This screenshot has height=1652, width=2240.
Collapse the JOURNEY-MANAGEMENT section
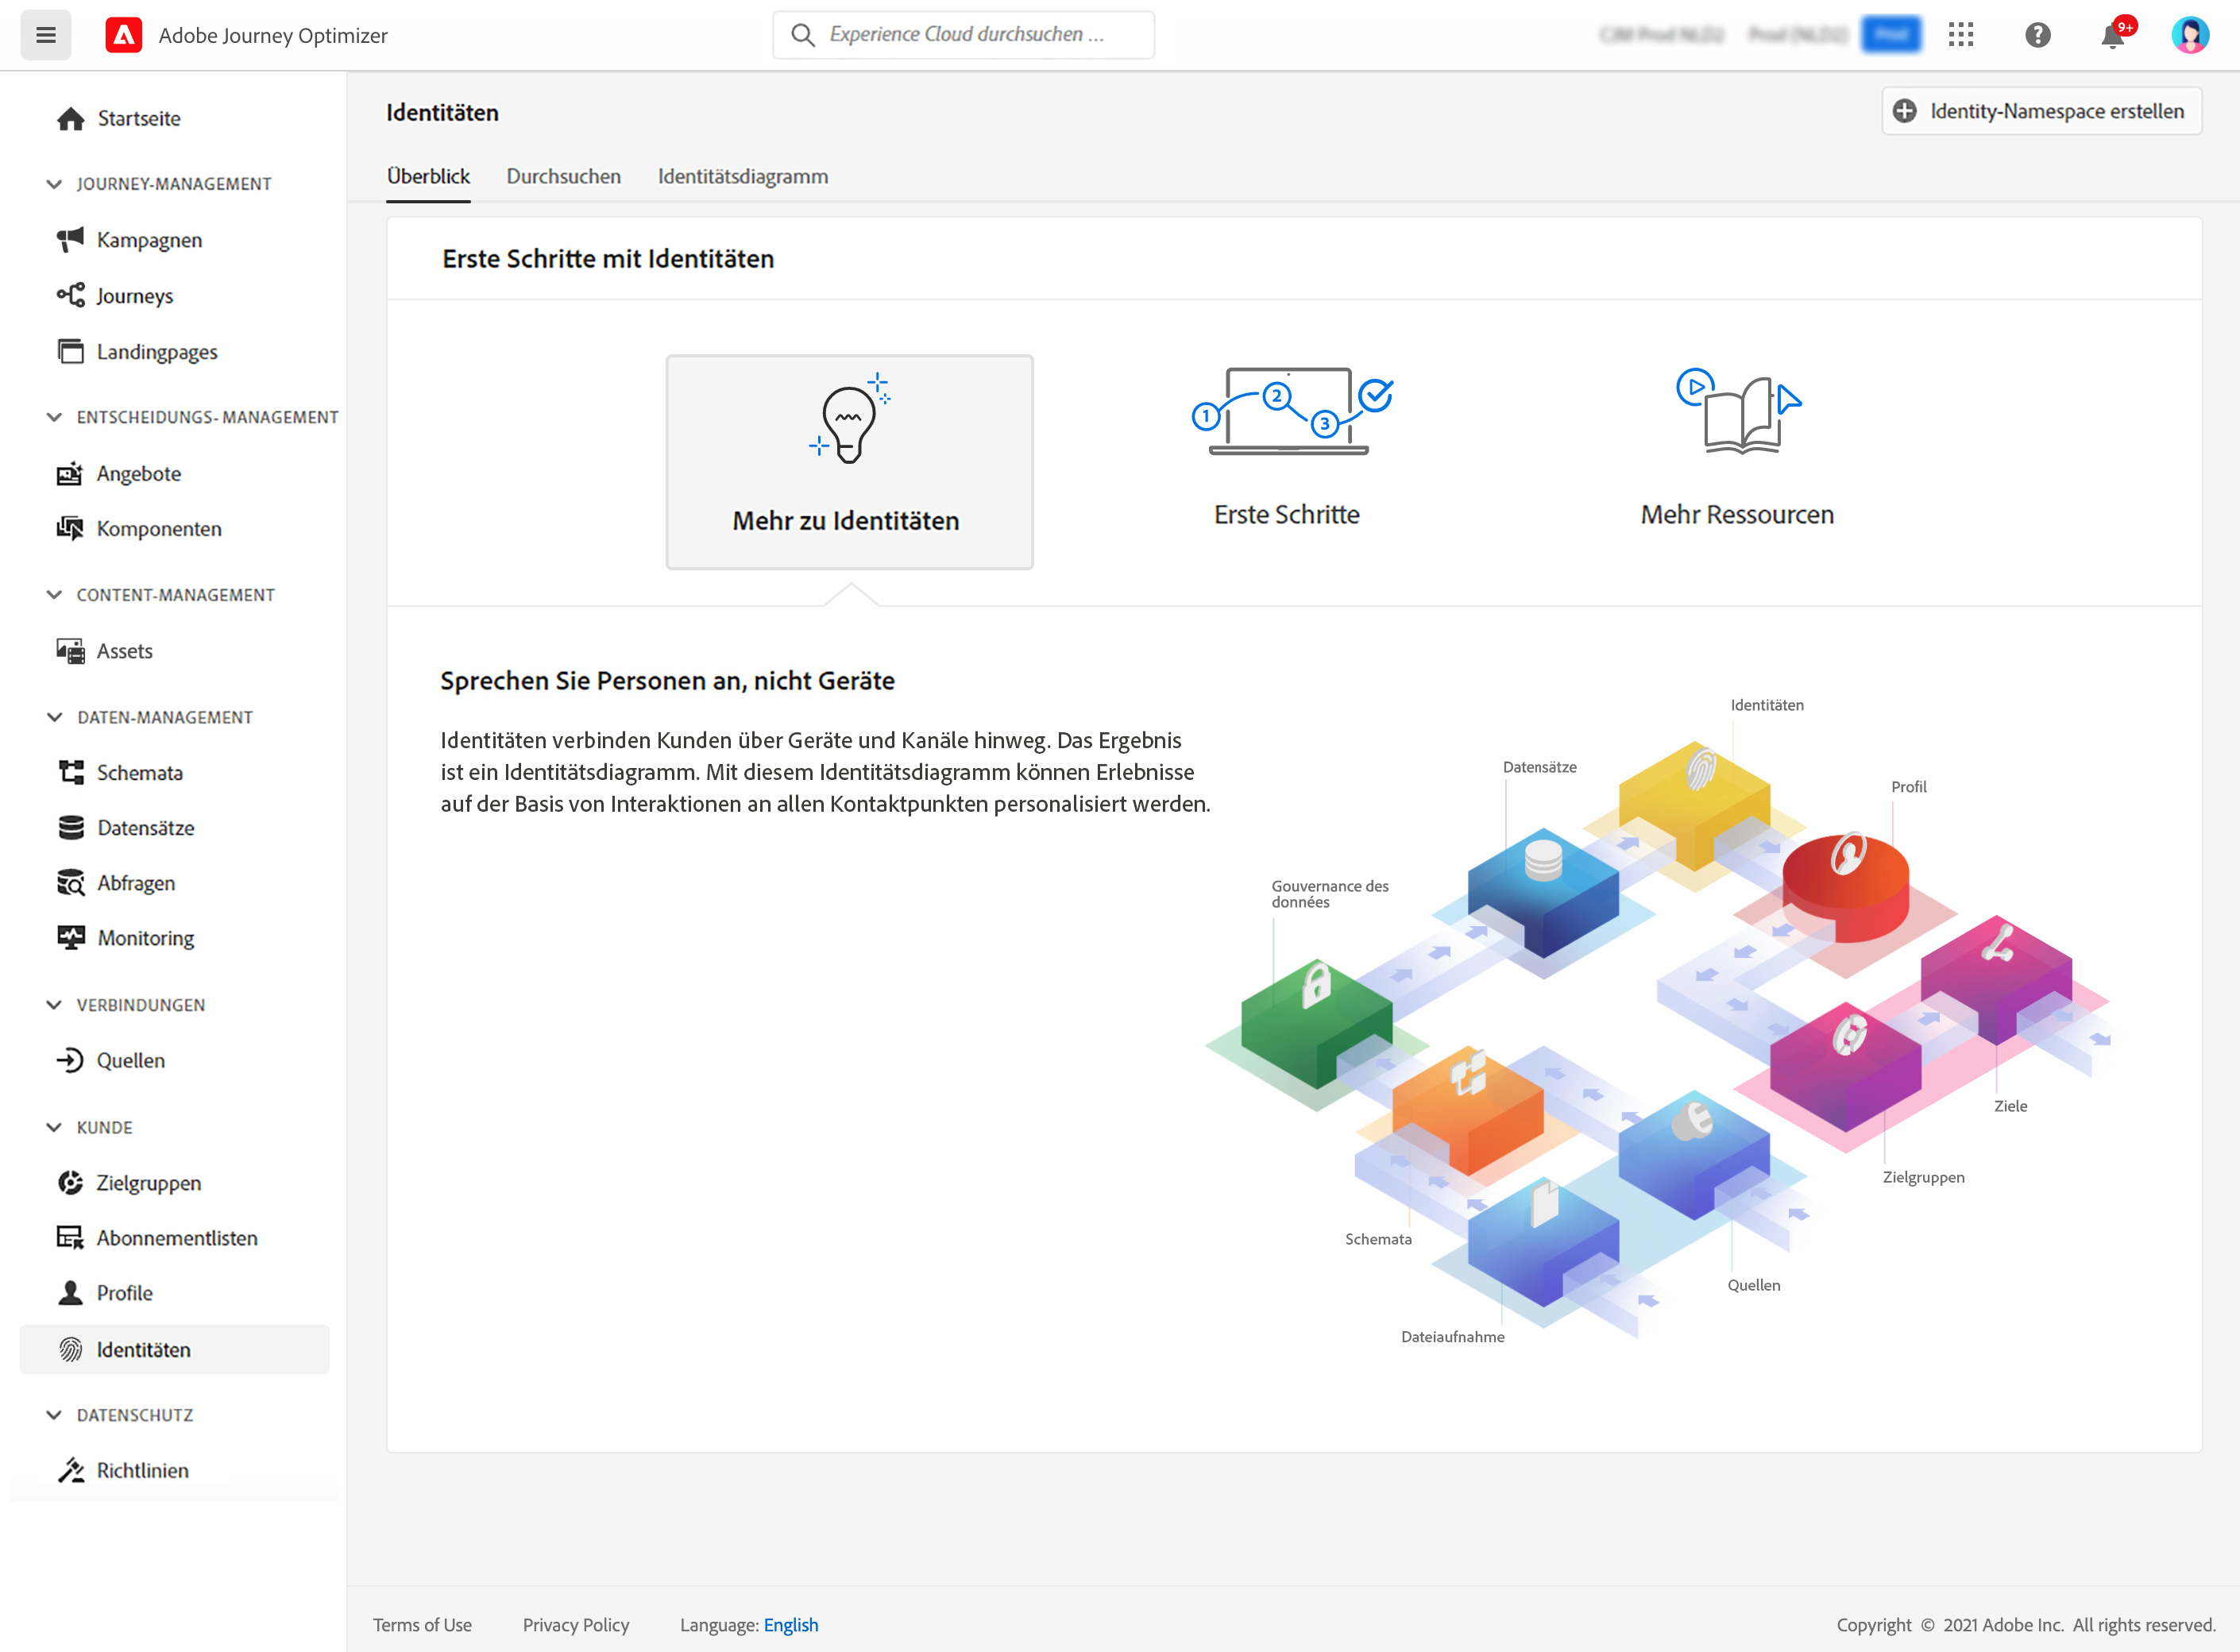click(x=55, y=184)
